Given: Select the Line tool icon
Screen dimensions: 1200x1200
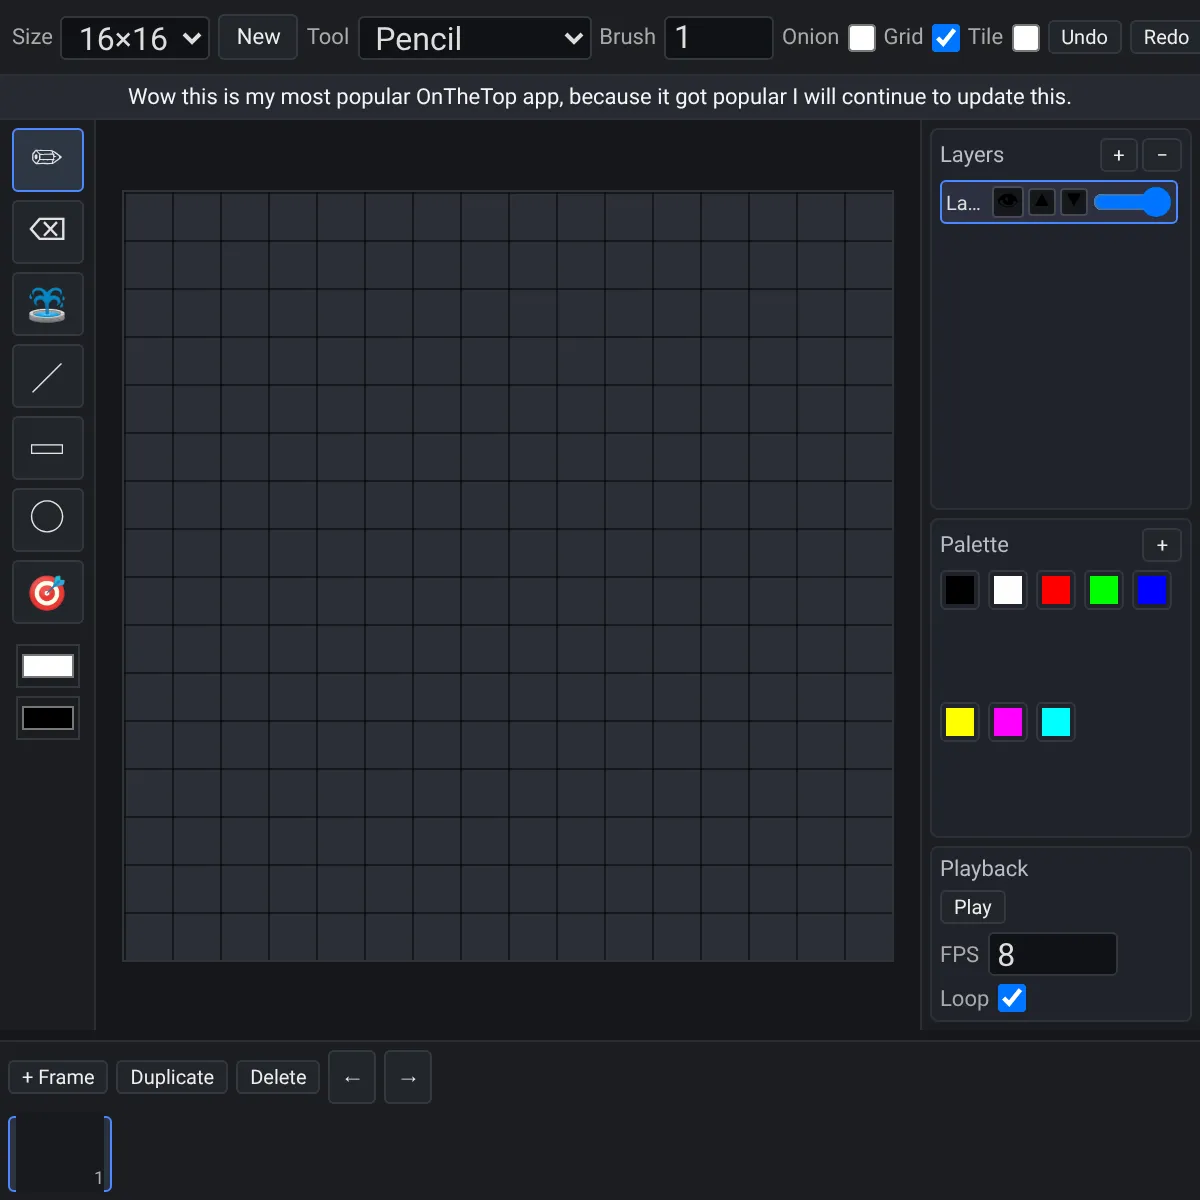Looking at the screenshot, I should pos(48,376).
